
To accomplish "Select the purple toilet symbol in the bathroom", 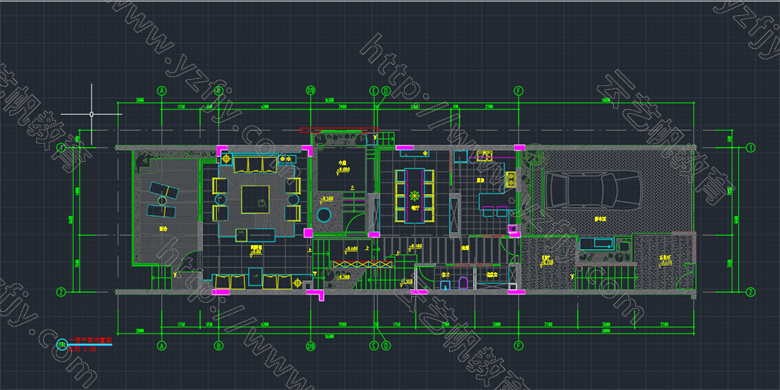I will [x=463, y=283].
